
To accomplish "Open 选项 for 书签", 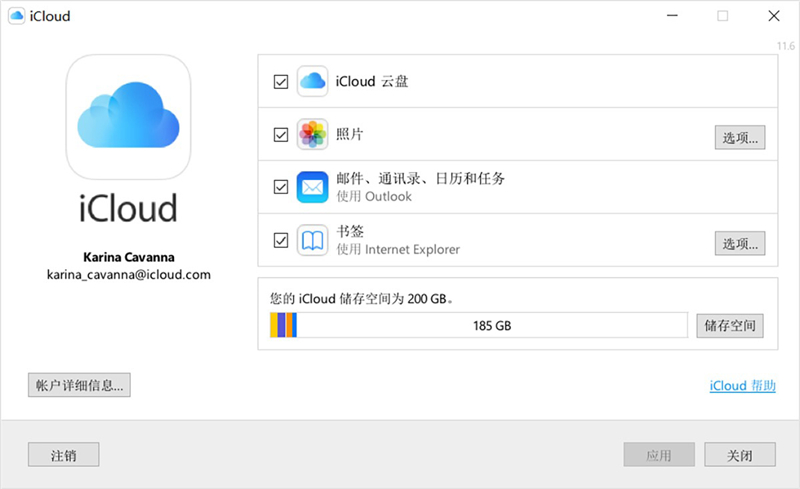I will click(740, 243).
